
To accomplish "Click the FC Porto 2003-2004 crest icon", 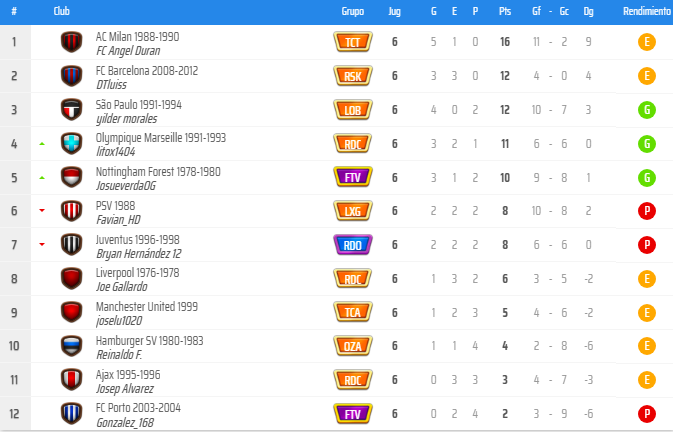I will [x=71, y=414].
